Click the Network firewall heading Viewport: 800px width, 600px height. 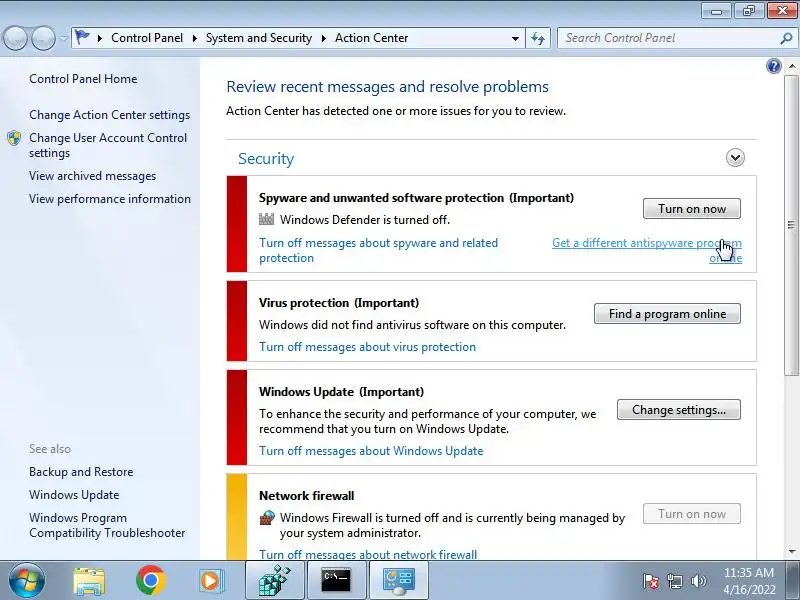click(307, 496)
